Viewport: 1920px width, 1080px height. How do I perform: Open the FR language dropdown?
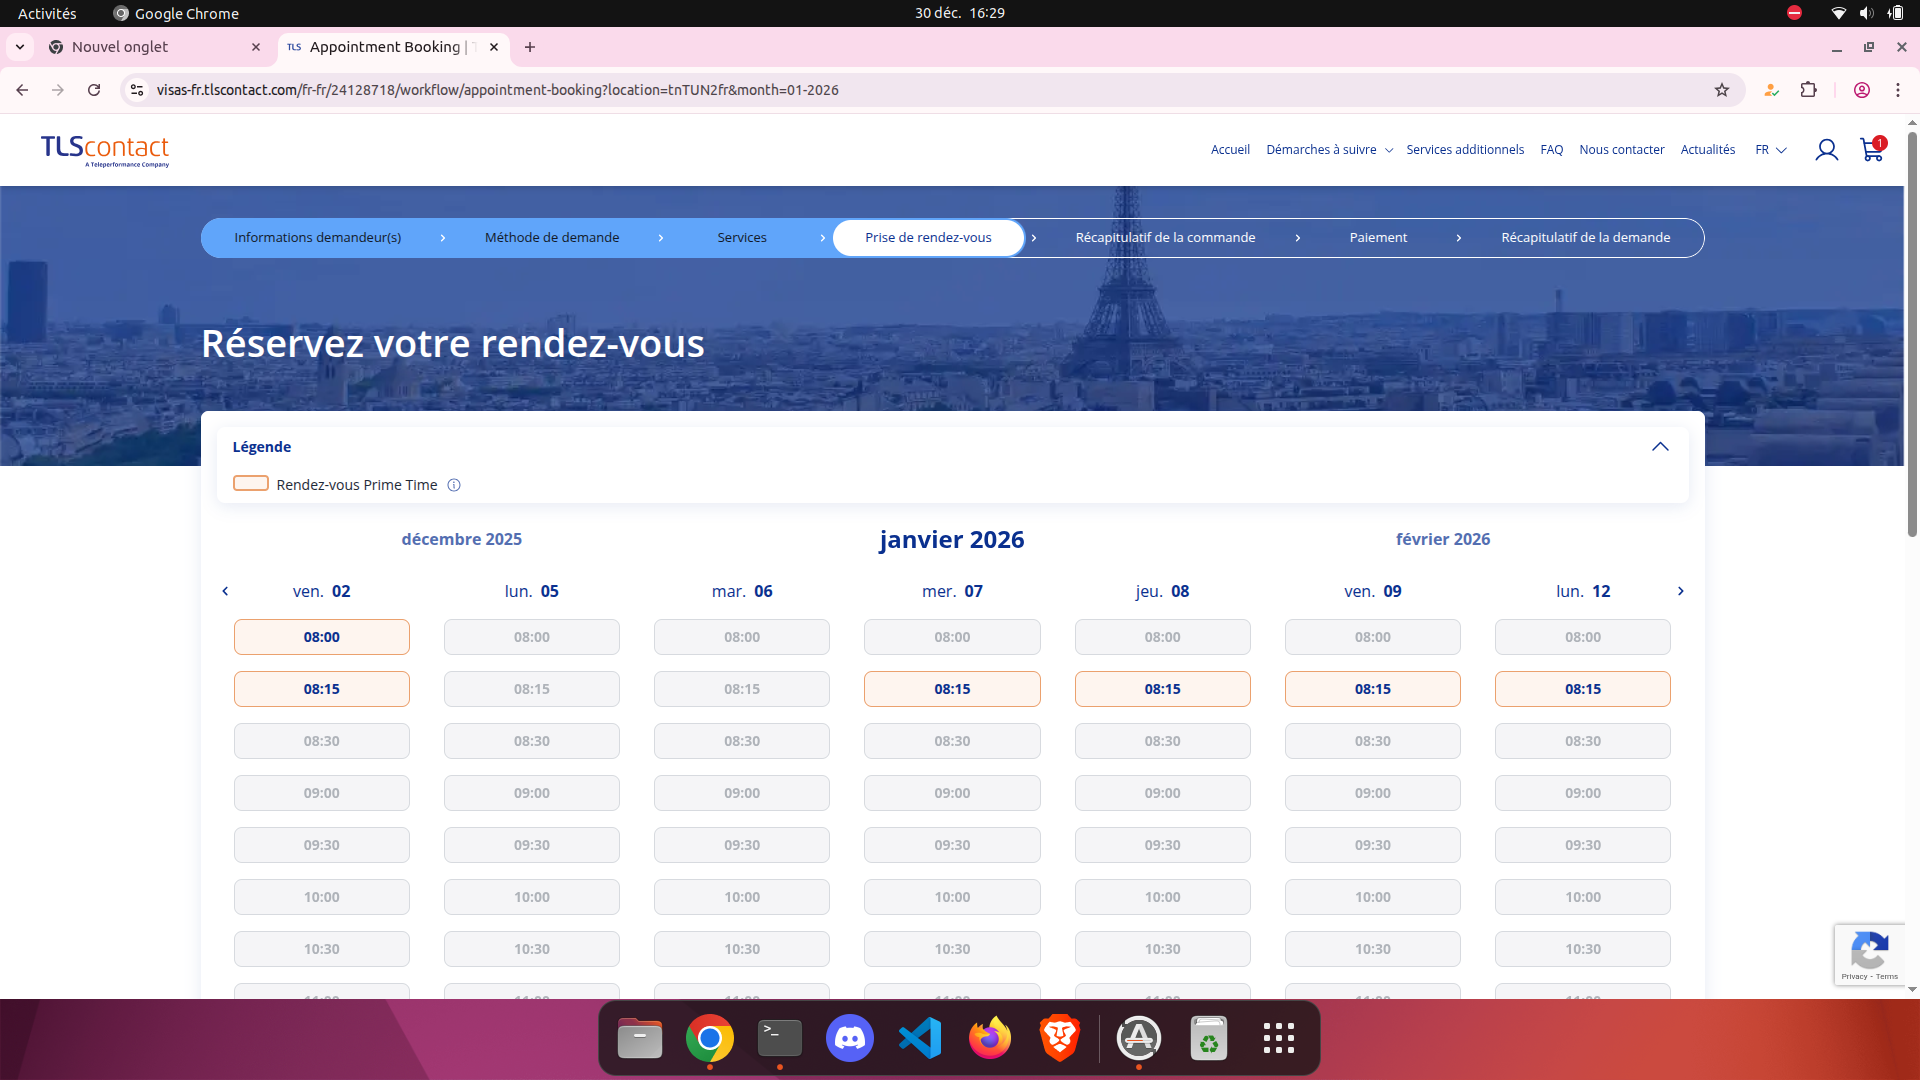(1771, 150)
